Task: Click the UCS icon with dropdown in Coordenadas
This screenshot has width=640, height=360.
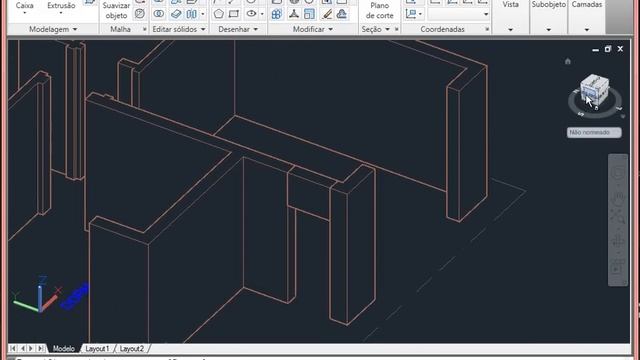Action: [413, 14]
